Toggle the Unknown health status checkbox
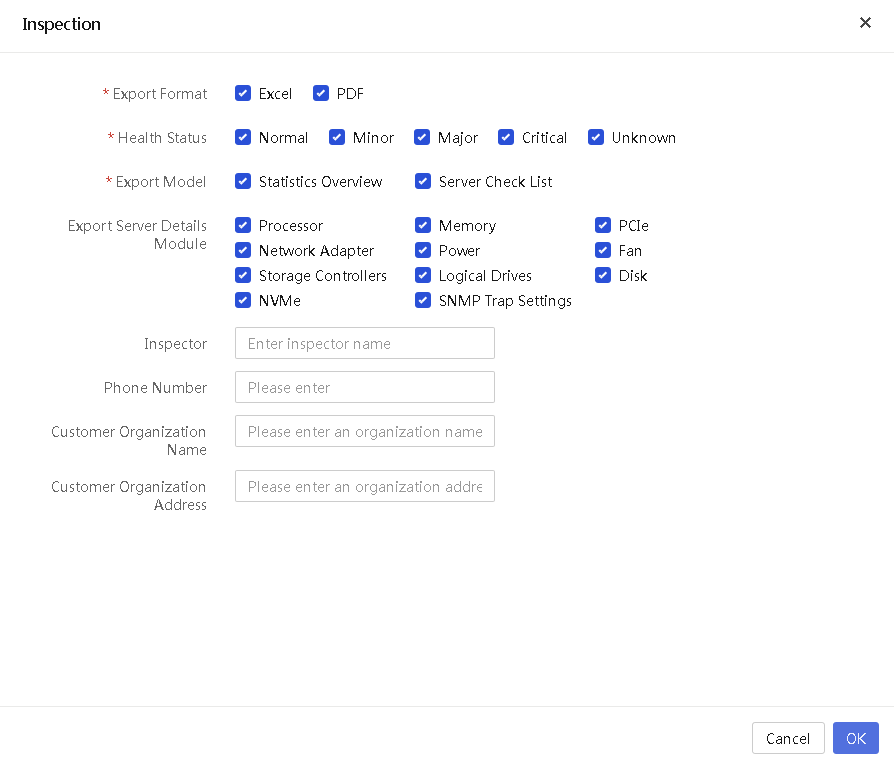The width and height of the screenshot is (894, 764). click(x=596, y=137)
